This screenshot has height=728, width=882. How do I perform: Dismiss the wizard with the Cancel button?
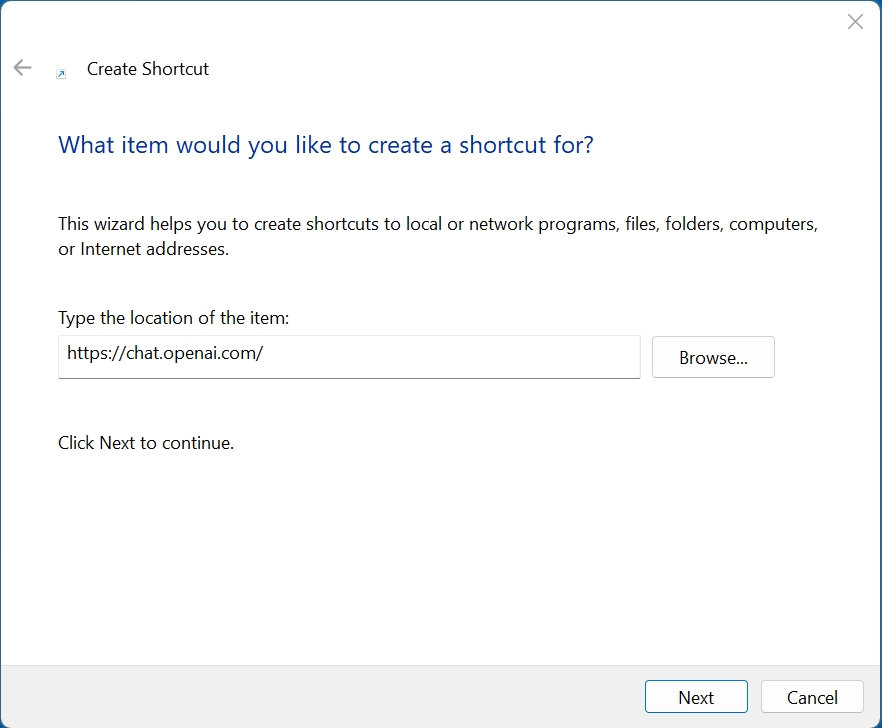tap(812, 697)
